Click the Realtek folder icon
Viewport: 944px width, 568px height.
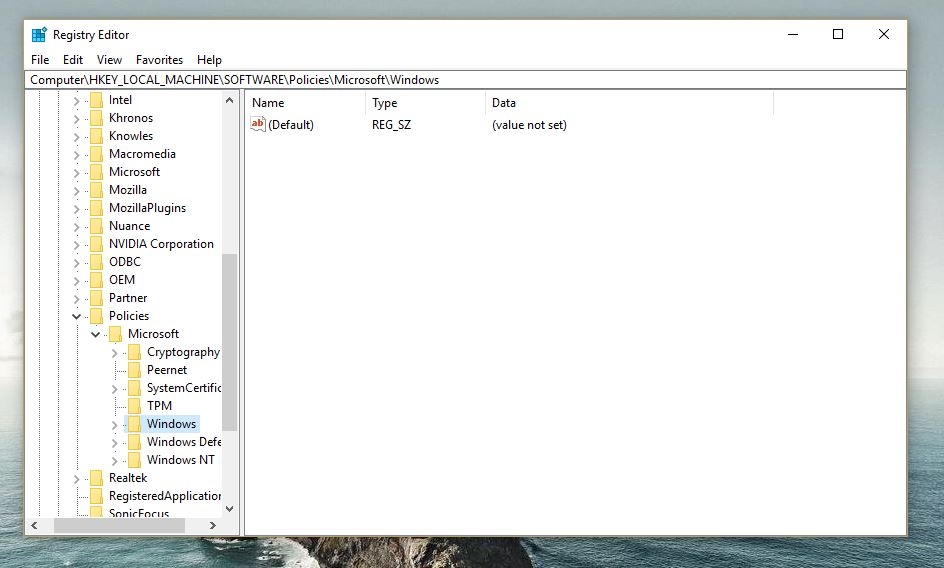coord(96,478)
